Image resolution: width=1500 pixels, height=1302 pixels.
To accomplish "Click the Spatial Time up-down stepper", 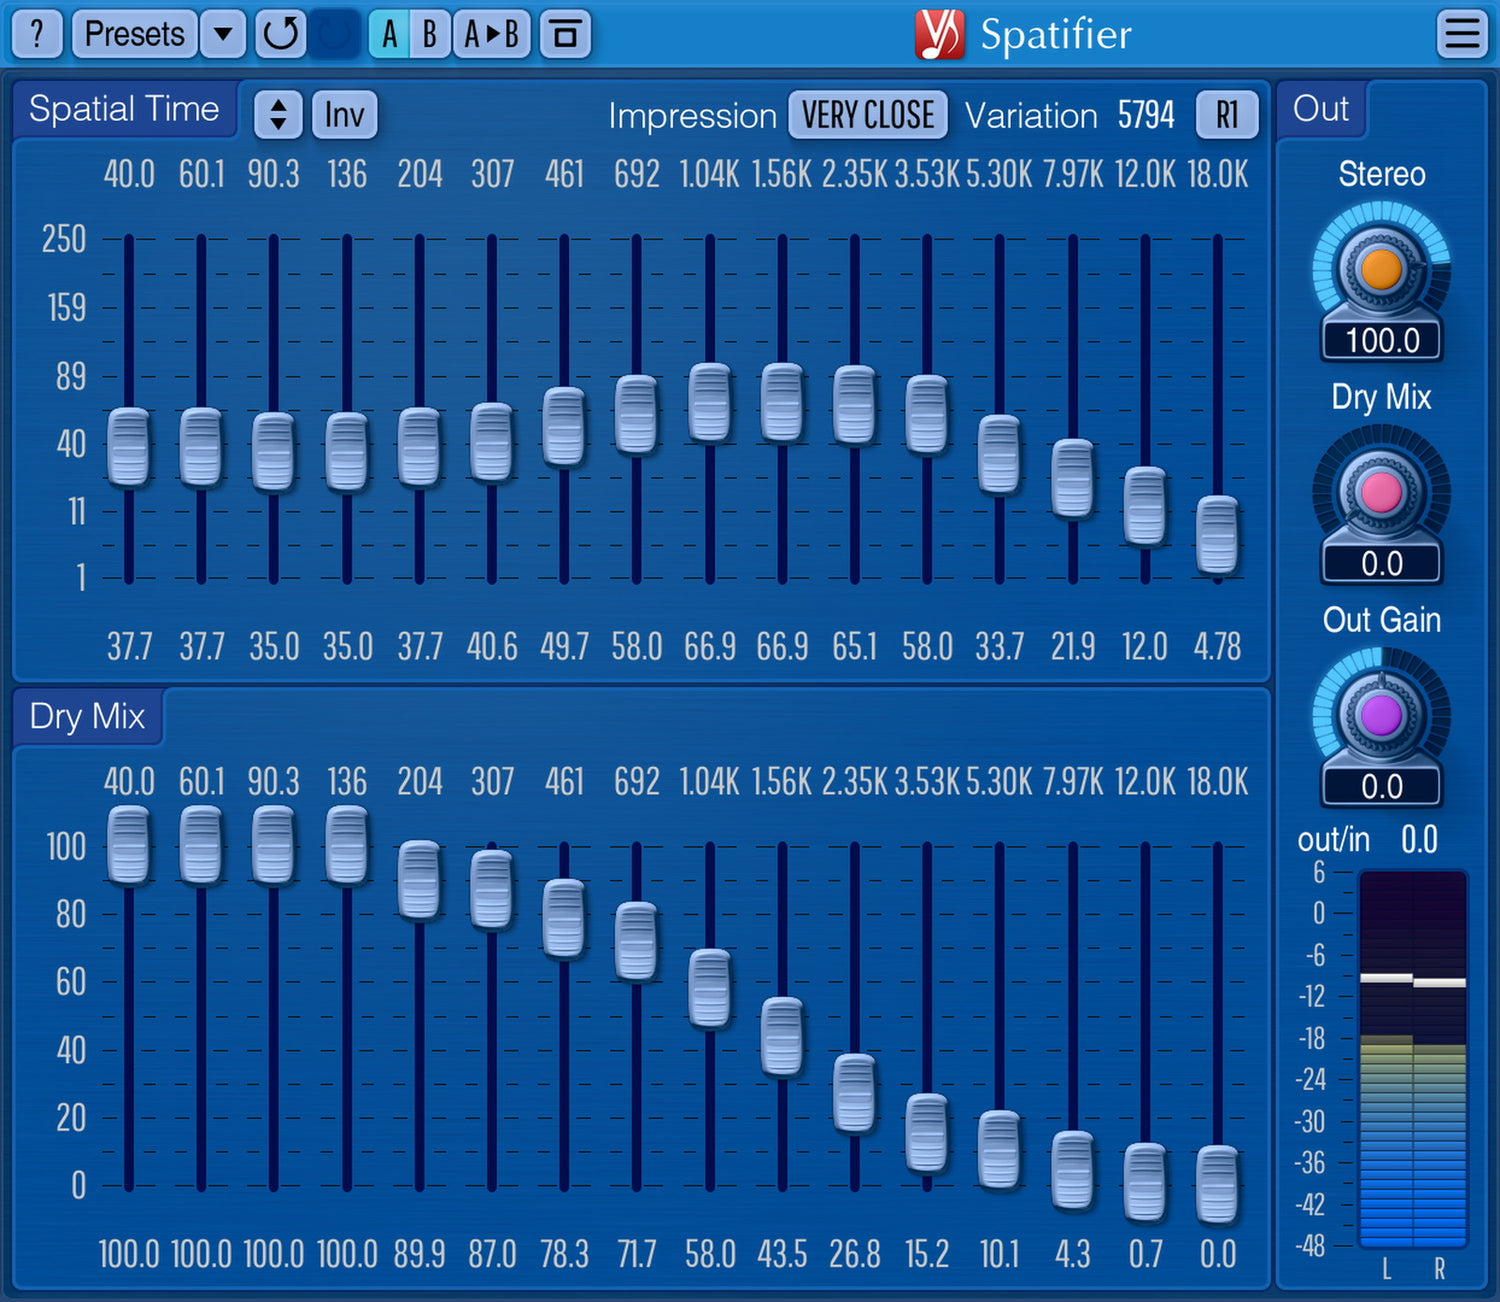I will pyautogui.click(x=278, y=115).
